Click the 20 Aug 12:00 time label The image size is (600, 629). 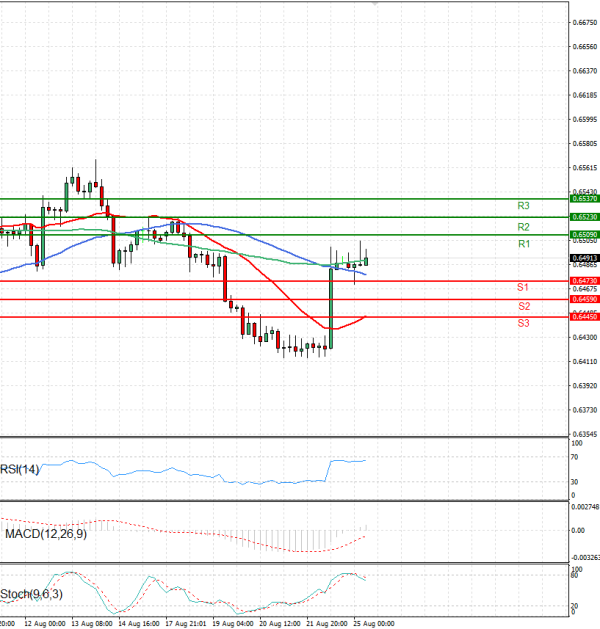tap(280, 624)
